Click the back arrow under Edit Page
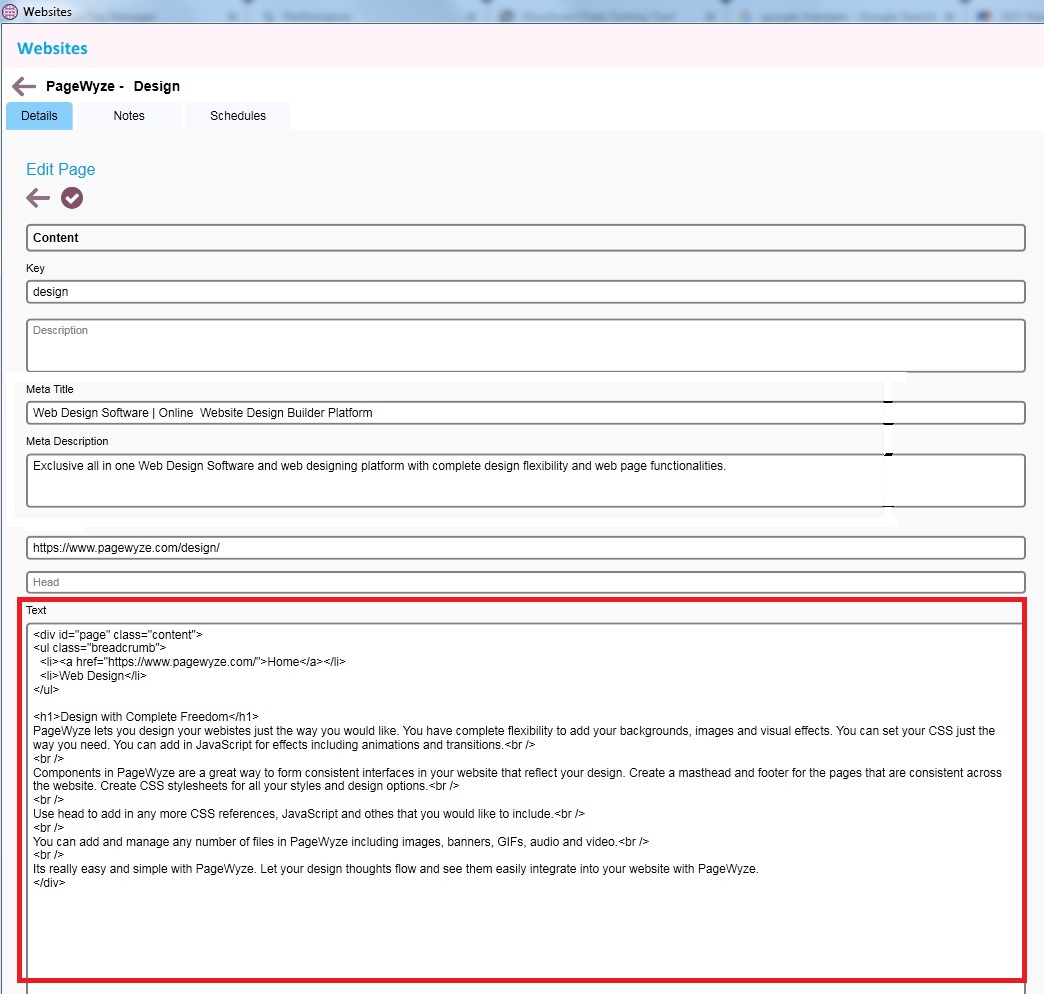Viewport: 1044px width, 994px height. (x=38, y=198)
